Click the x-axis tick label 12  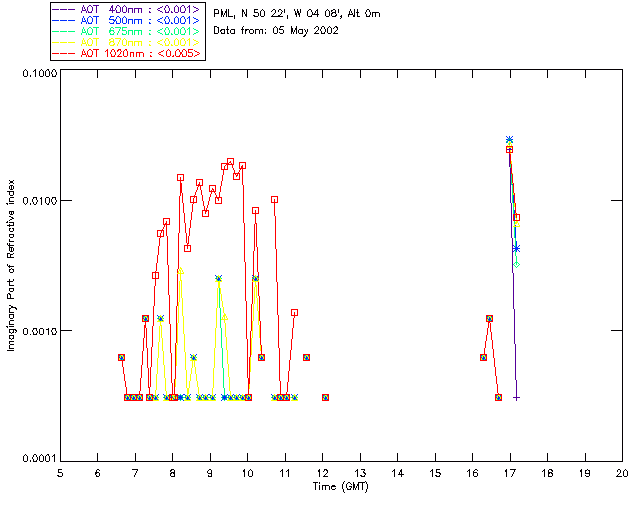pos(322,473)
